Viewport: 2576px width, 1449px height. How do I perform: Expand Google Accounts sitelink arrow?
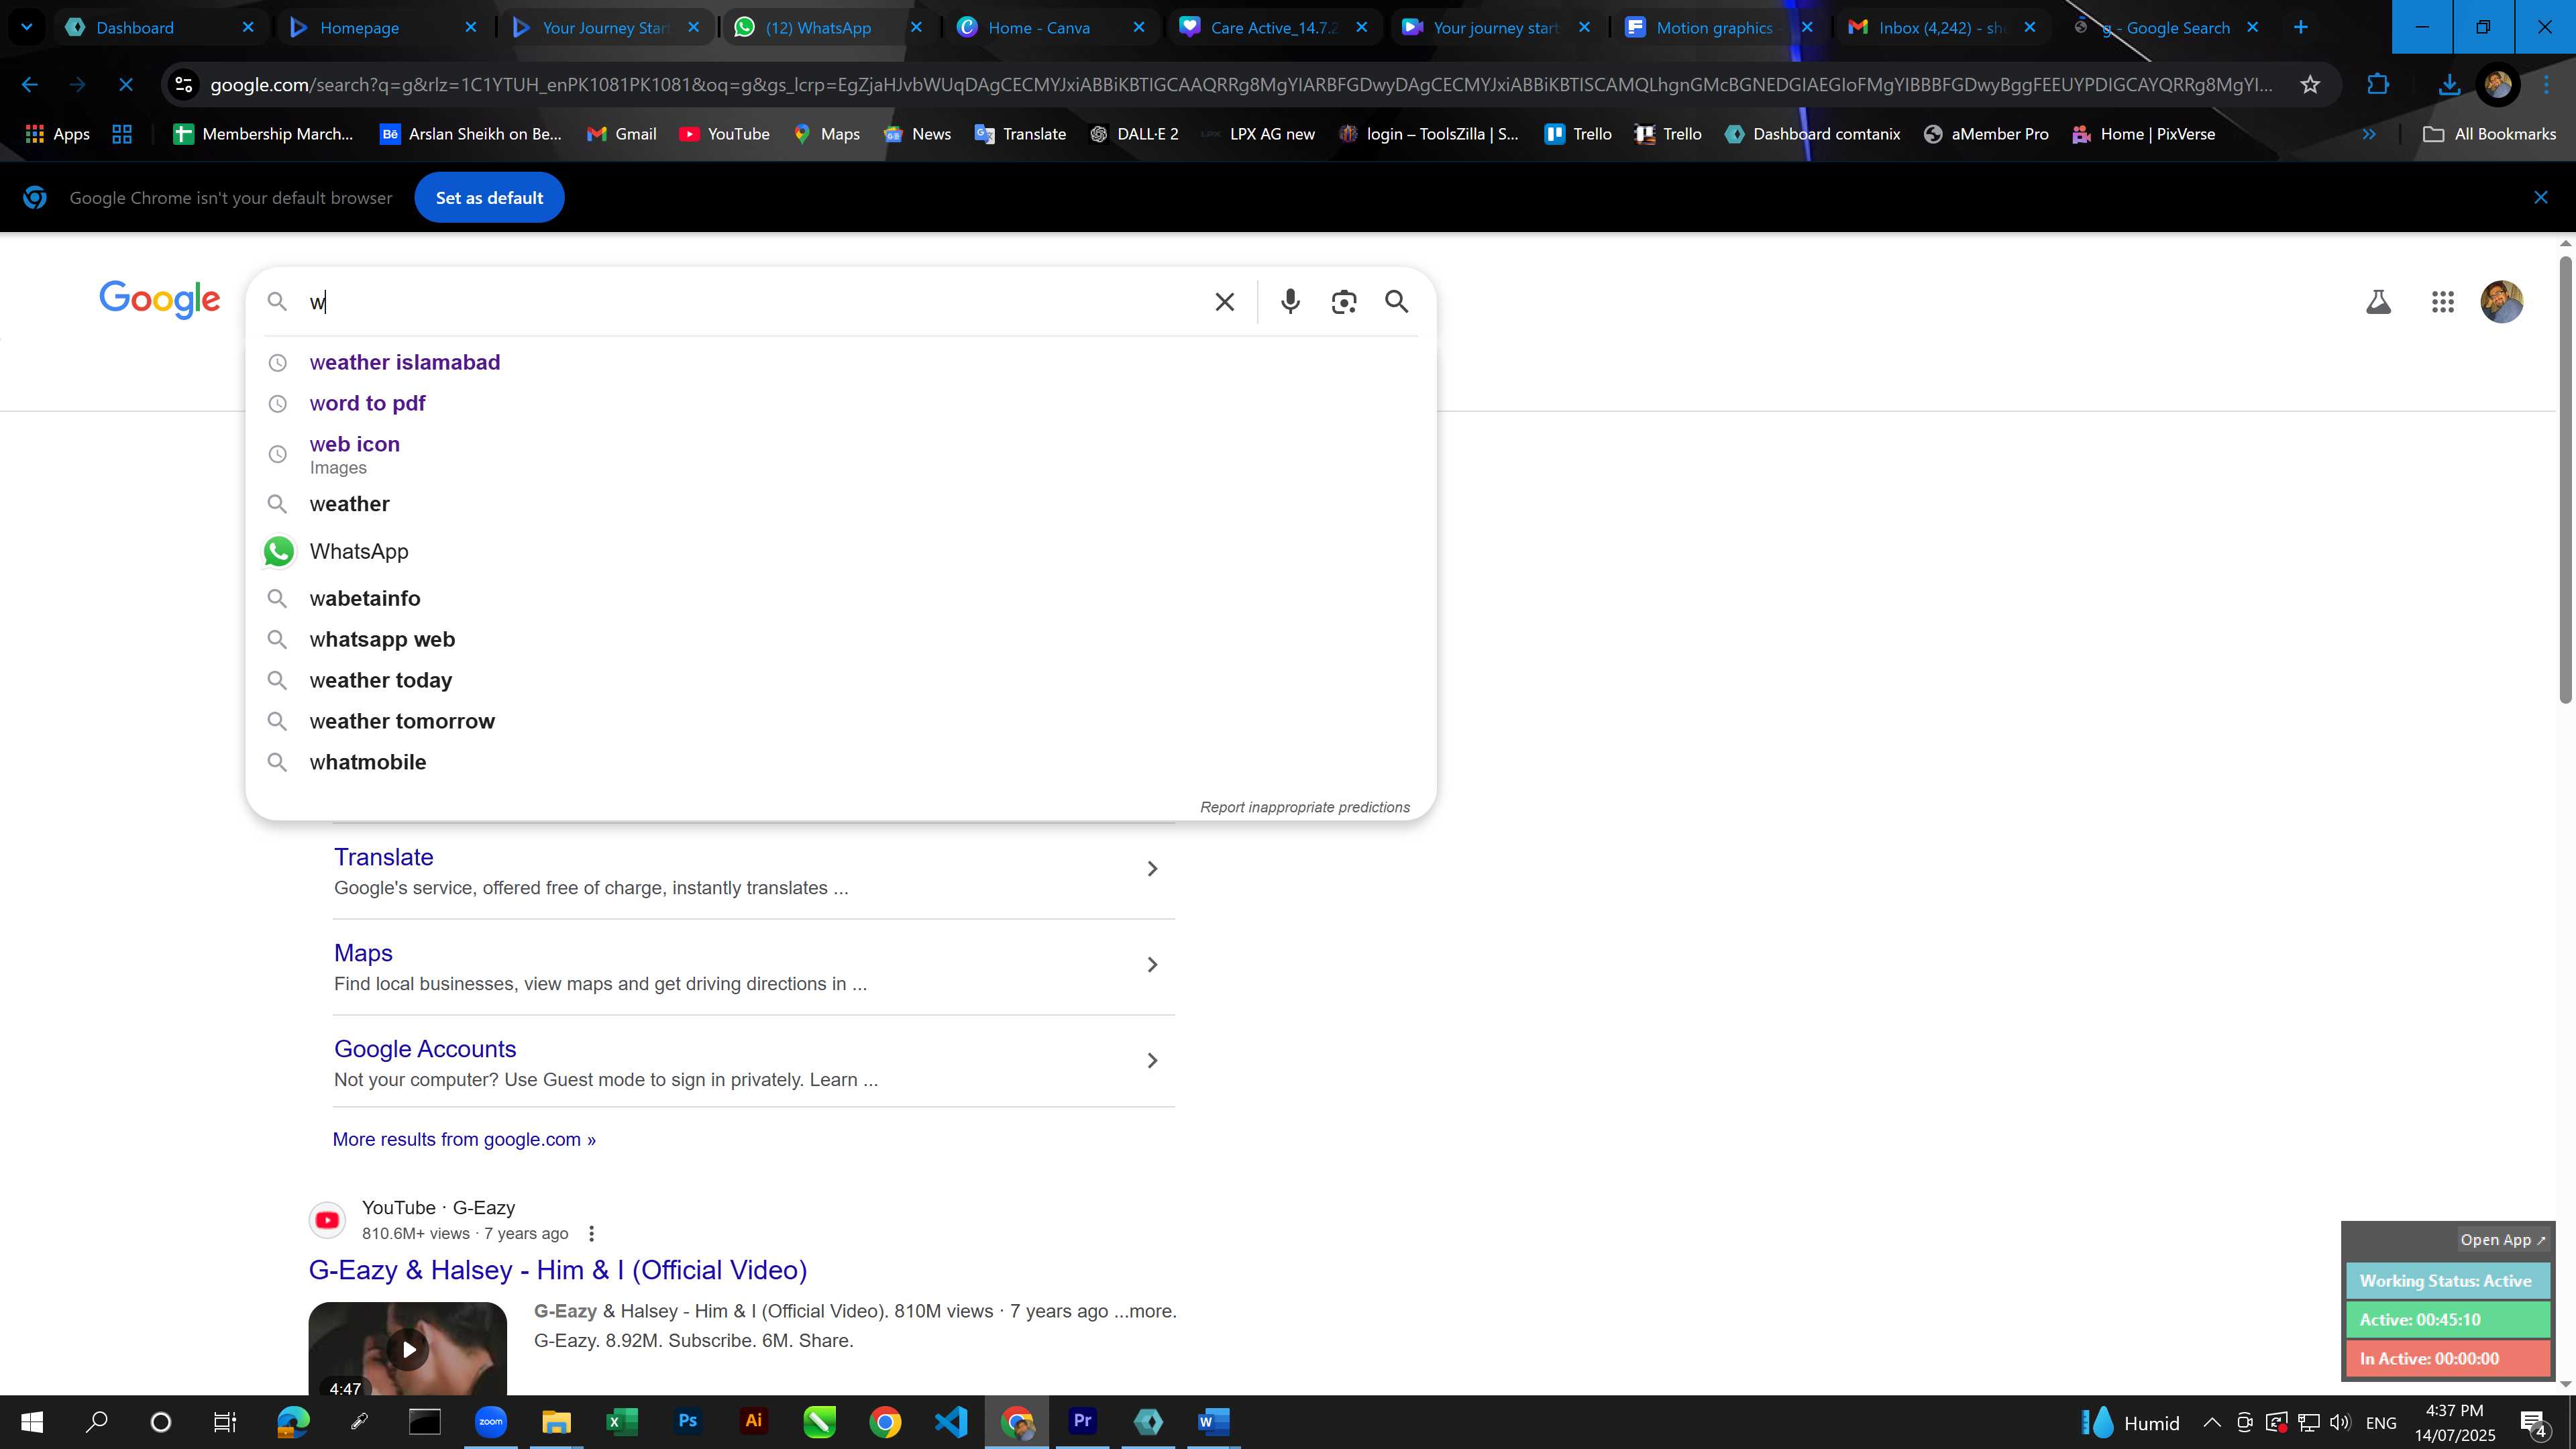pos(1152,1061)
